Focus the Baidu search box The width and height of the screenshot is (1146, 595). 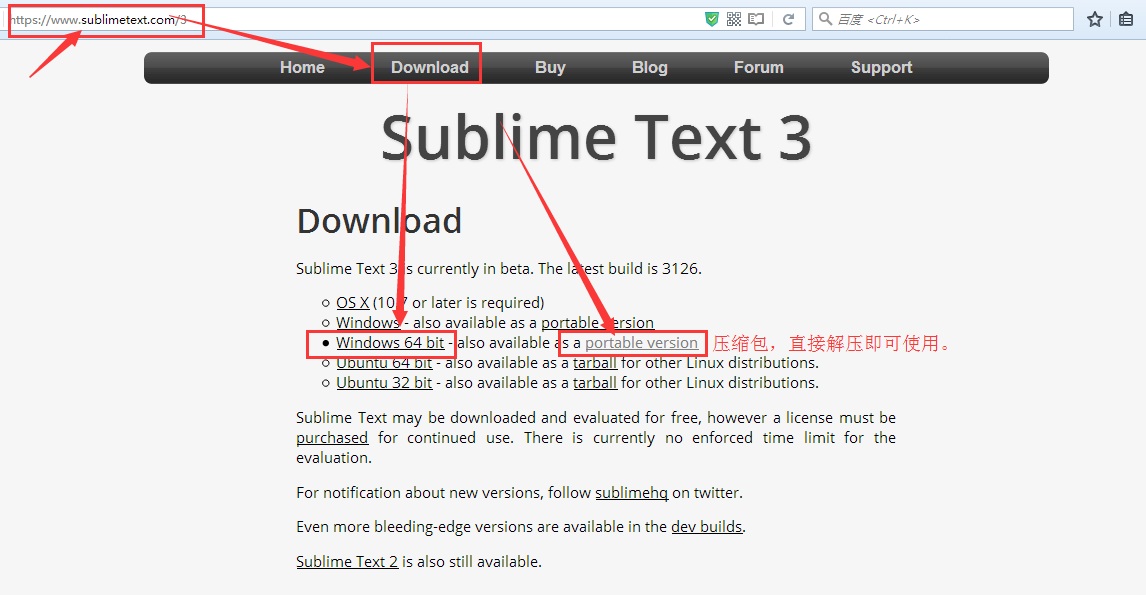[x=943, y=19]
